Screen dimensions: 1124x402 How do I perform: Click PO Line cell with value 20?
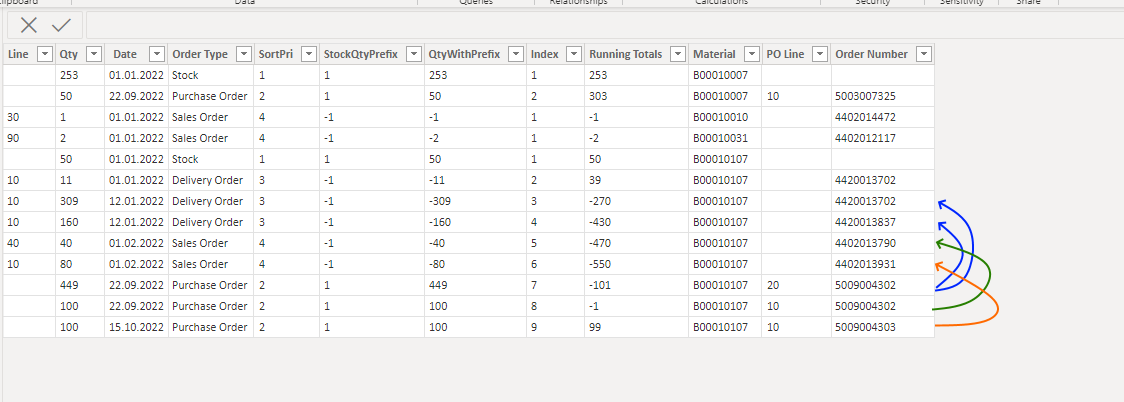pyautogui.click(x=796, y=285)
